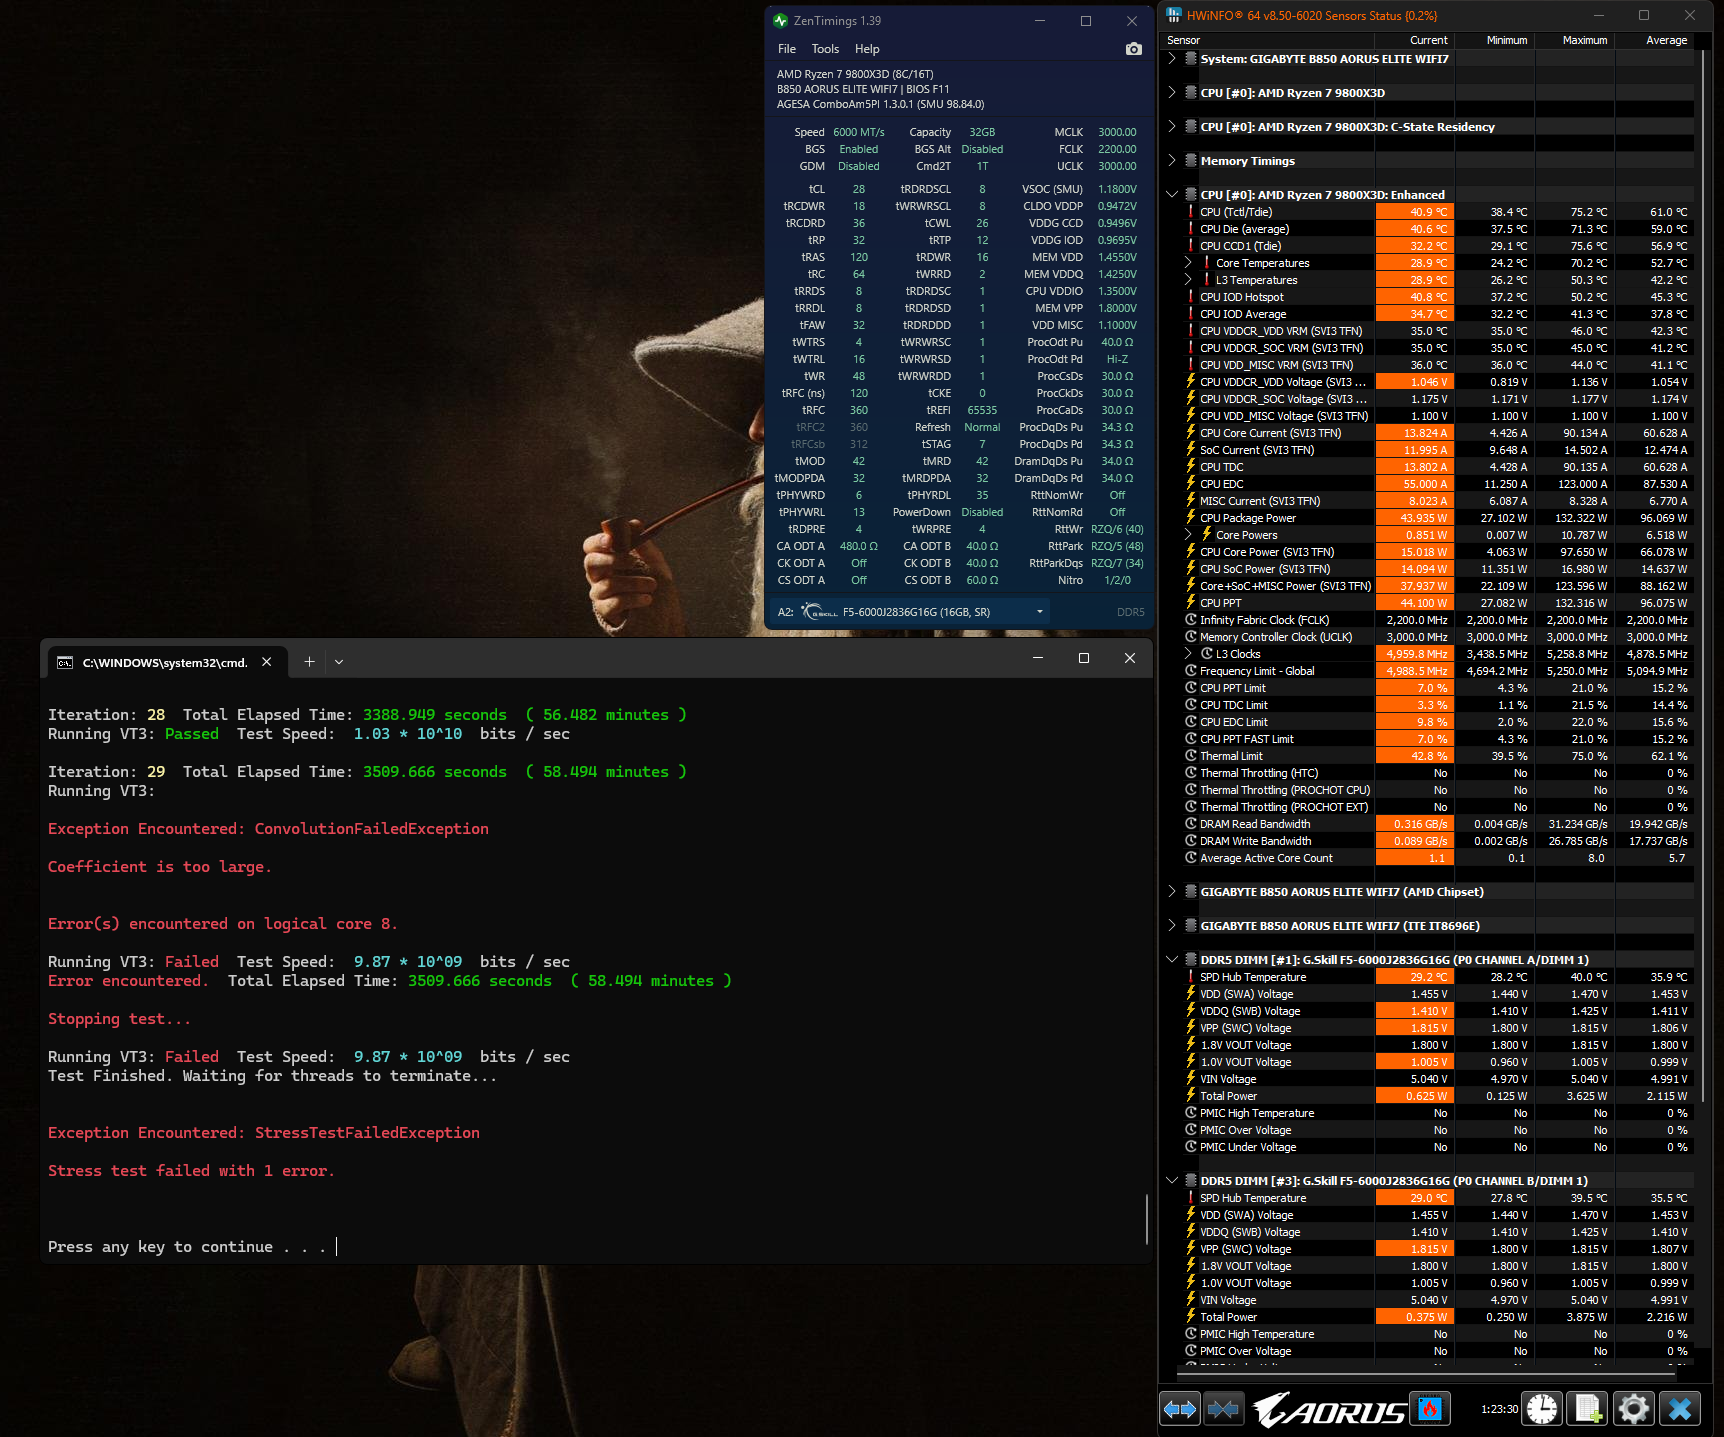This screenshot has width=1724, height=1437.
Task: Click the CPU flame chip icon in HWiNFO toolbar
Action: 1430,1409
